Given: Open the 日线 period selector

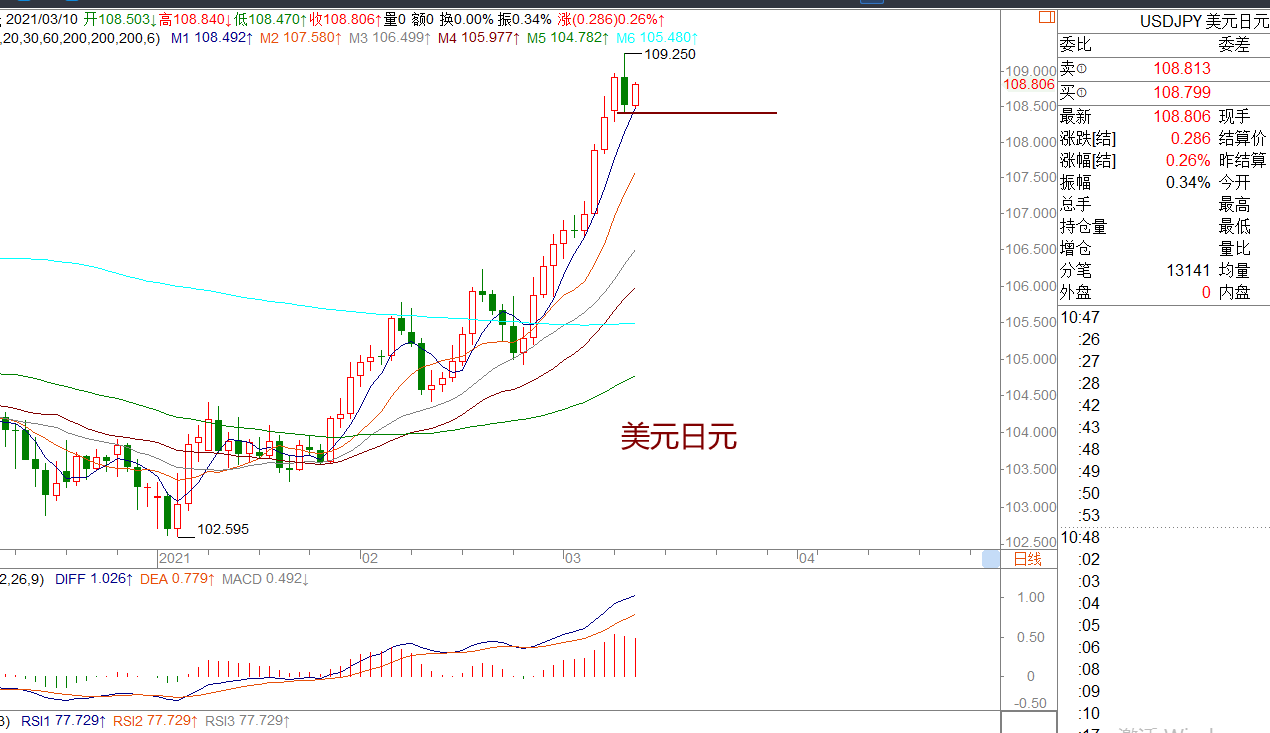Looking at the screenshot, I should tap(1028, 559).
